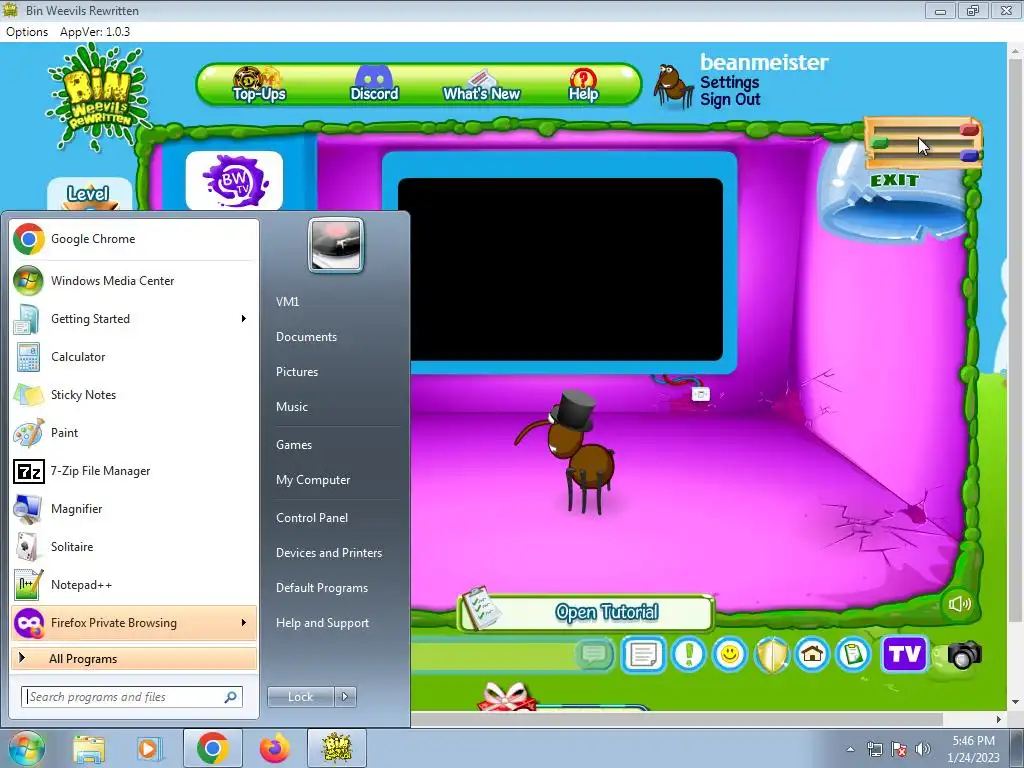The image size is (1024, 768).
Task: Launch Magnifier from the Start menu
Action: point(134,509)
